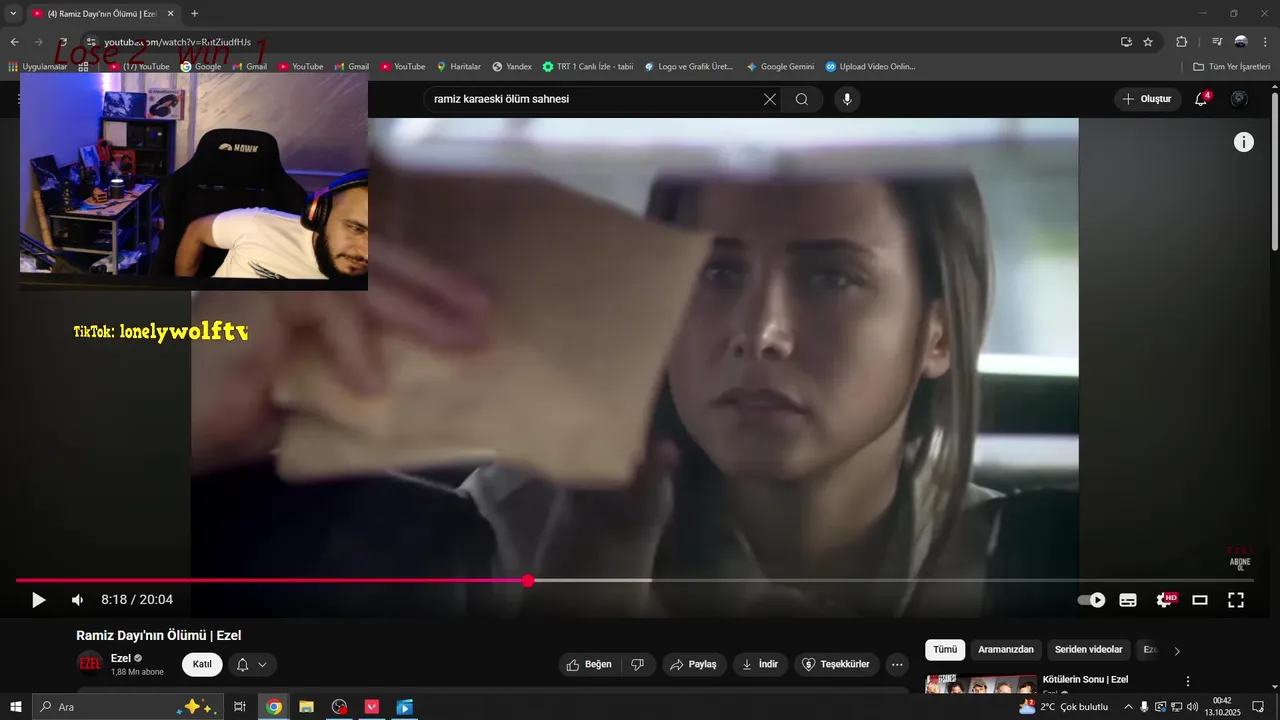
Task: Switch to theater mode view
Action: point(1200,600)
